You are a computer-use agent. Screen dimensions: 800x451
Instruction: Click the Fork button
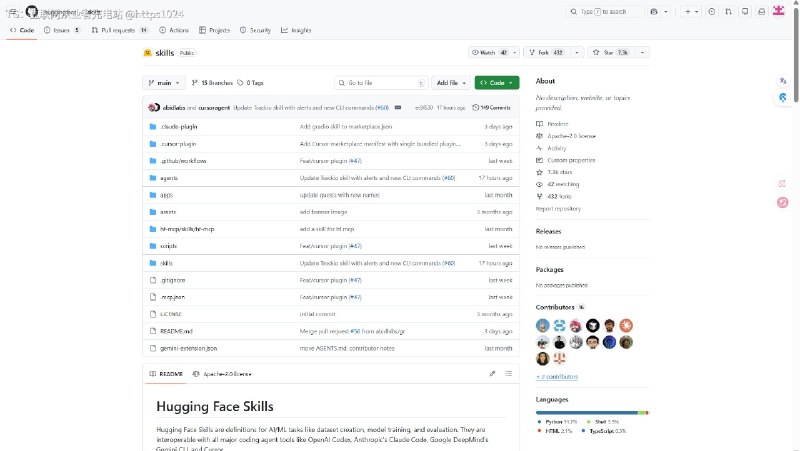(547, 52)
